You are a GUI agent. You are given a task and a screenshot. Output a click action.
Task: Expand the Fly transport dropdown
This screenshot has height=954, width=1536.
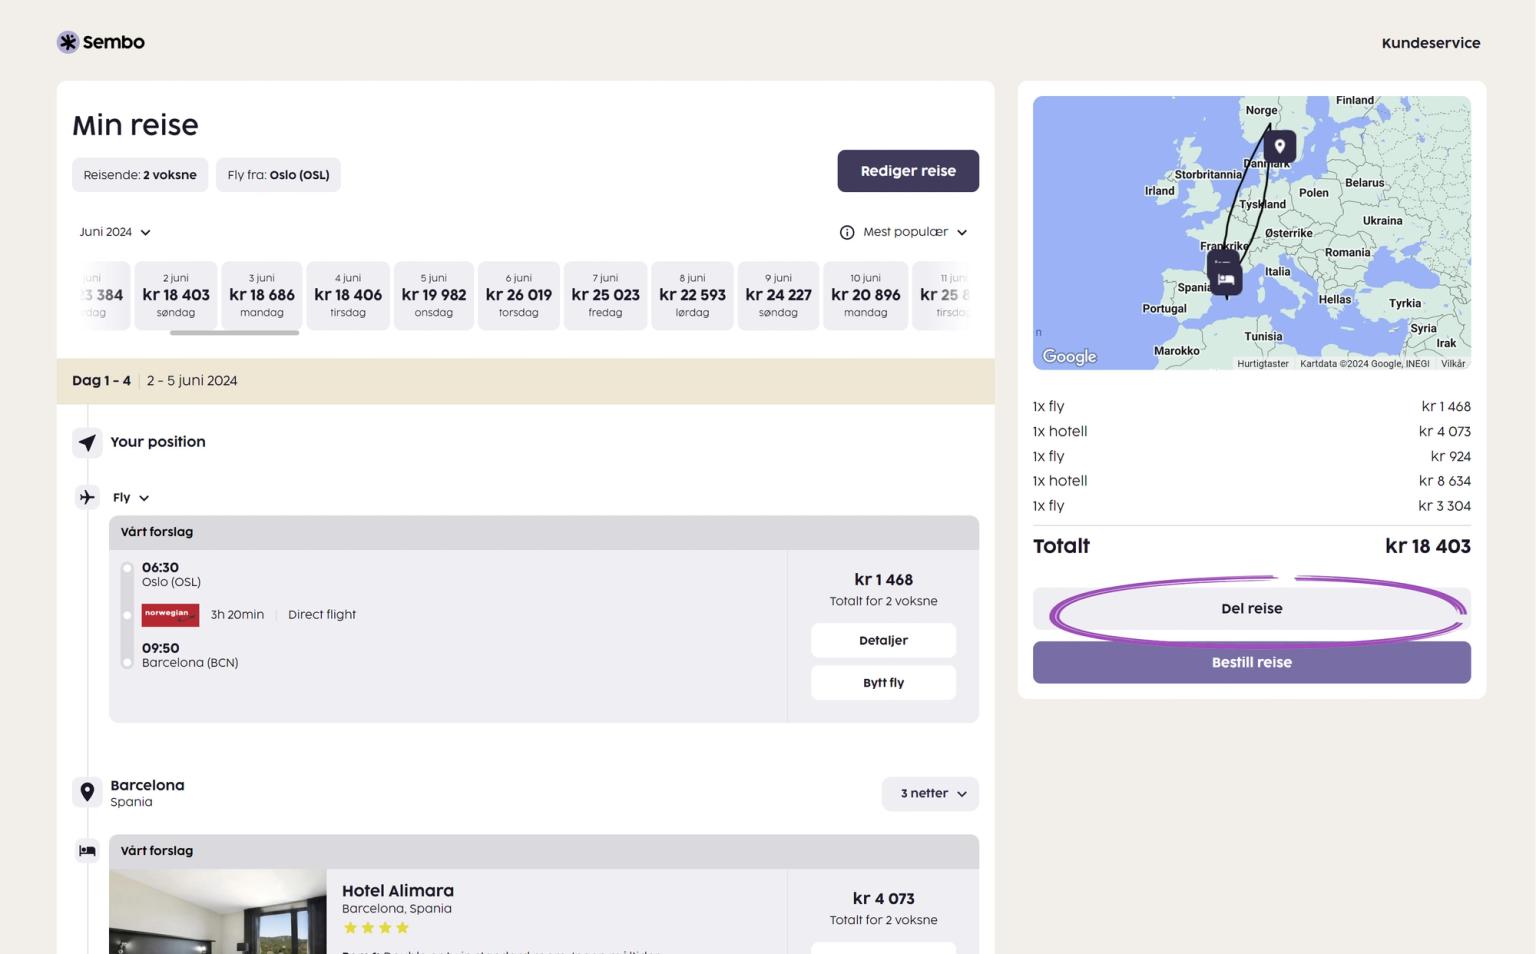point(131,497)
